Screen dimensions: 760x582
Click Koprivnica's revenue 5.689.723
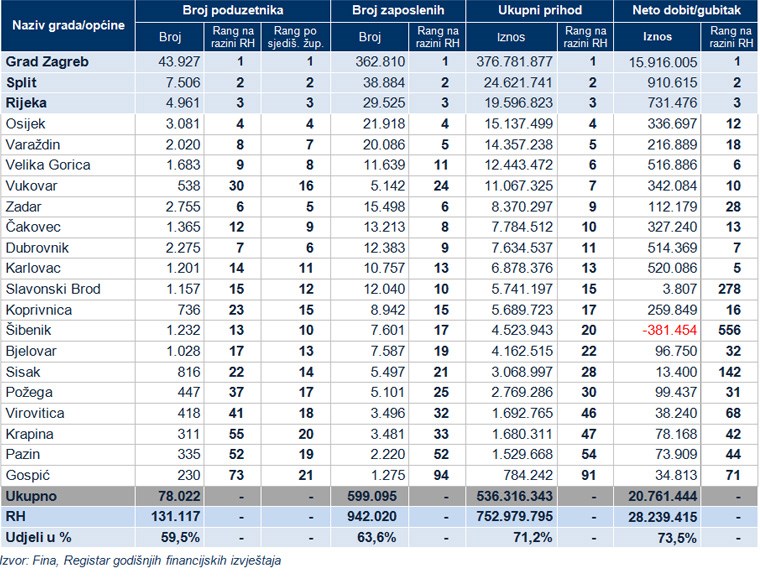click(522, 310)
